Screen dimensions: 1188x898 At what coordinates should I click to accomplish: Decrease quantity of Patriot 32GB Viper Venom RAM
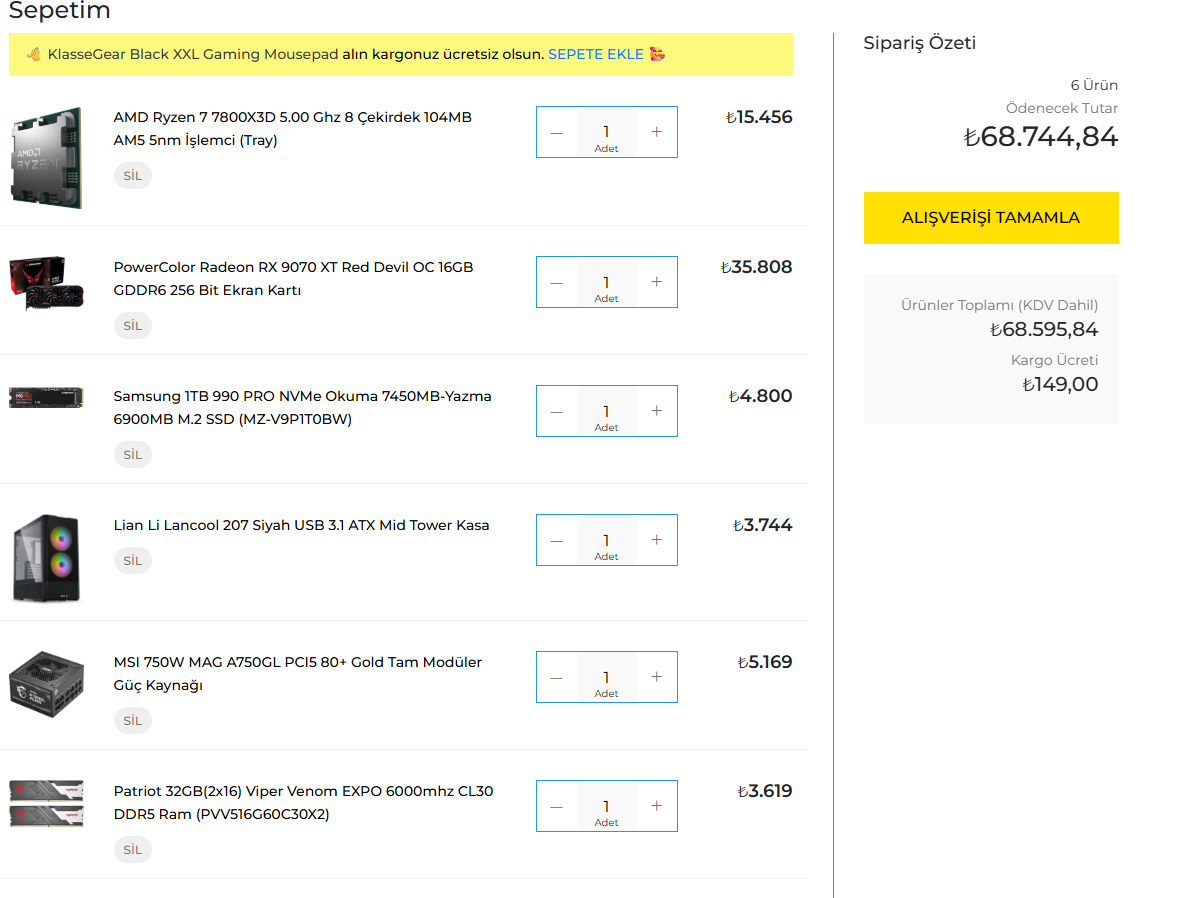[x=557, y=806]
